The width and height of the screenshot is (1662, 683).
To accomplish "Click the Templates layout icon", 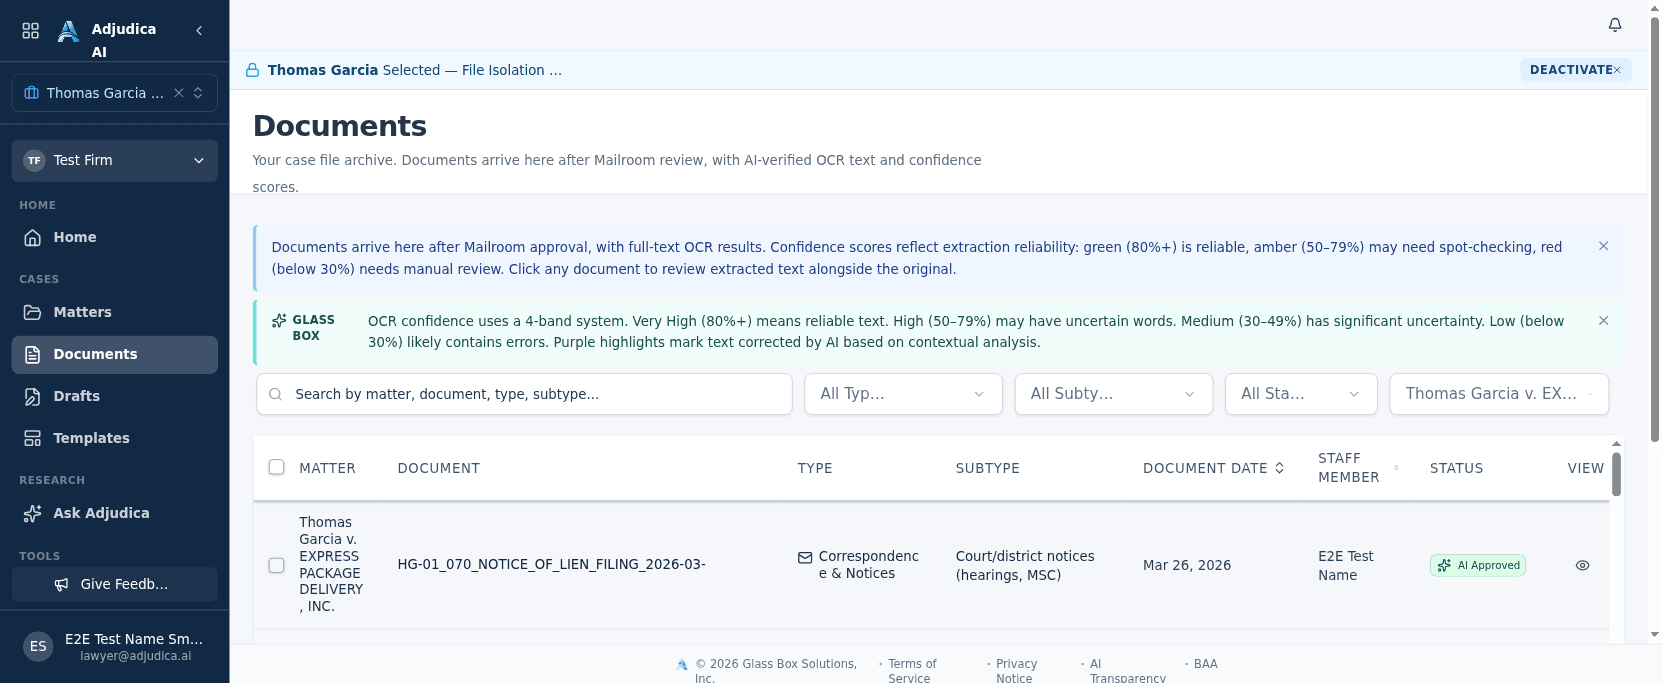I will tap(32, 439).
